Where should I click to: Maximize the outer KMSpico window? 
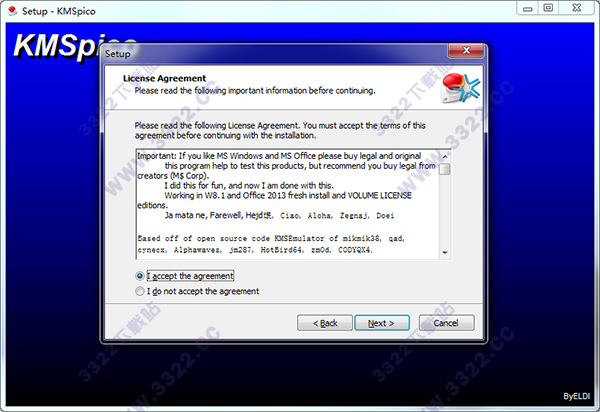click(x=548, y=8)
